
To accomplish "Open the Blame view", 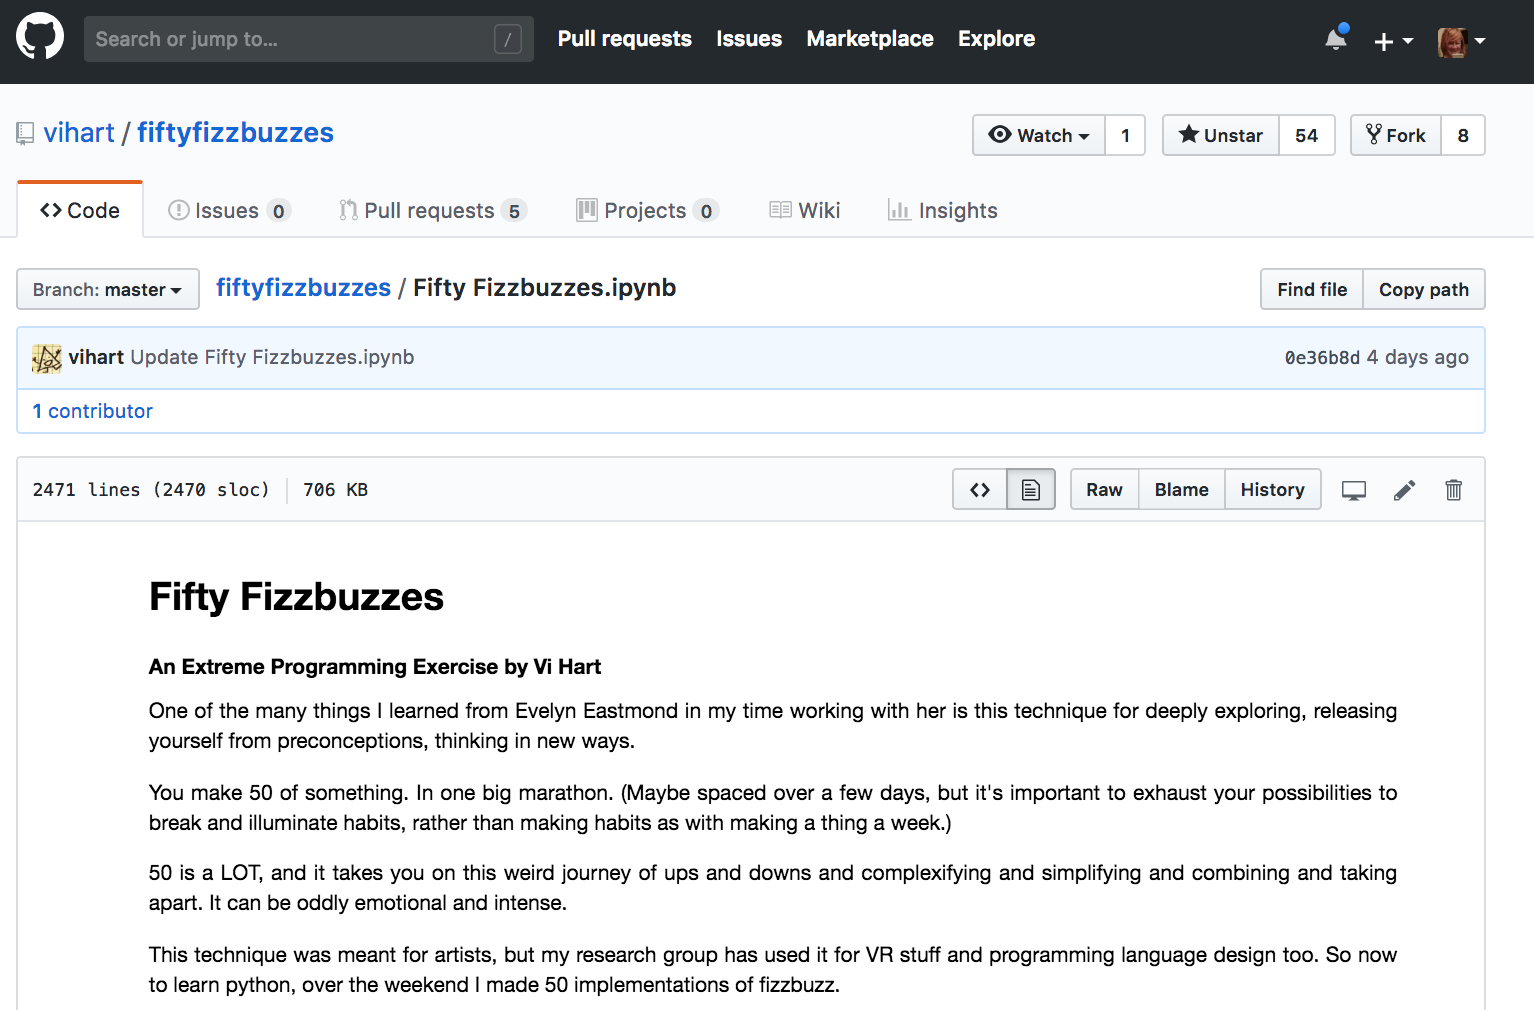I will [x=1181, y=489].
